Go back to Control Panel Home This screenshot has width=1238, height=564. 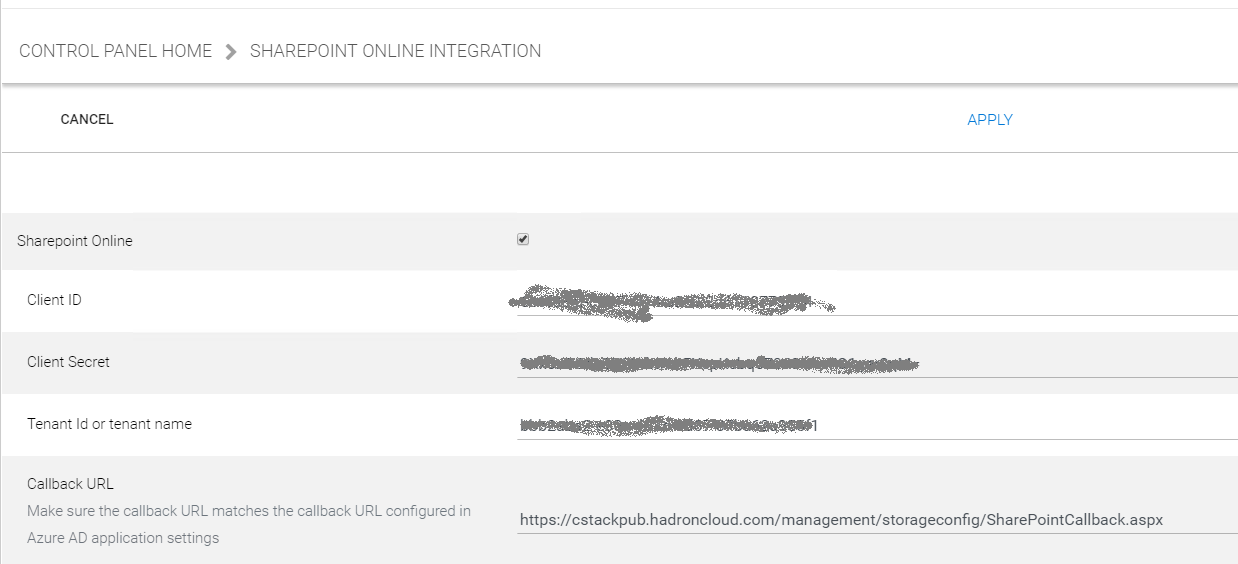click(x=116, y=51)
